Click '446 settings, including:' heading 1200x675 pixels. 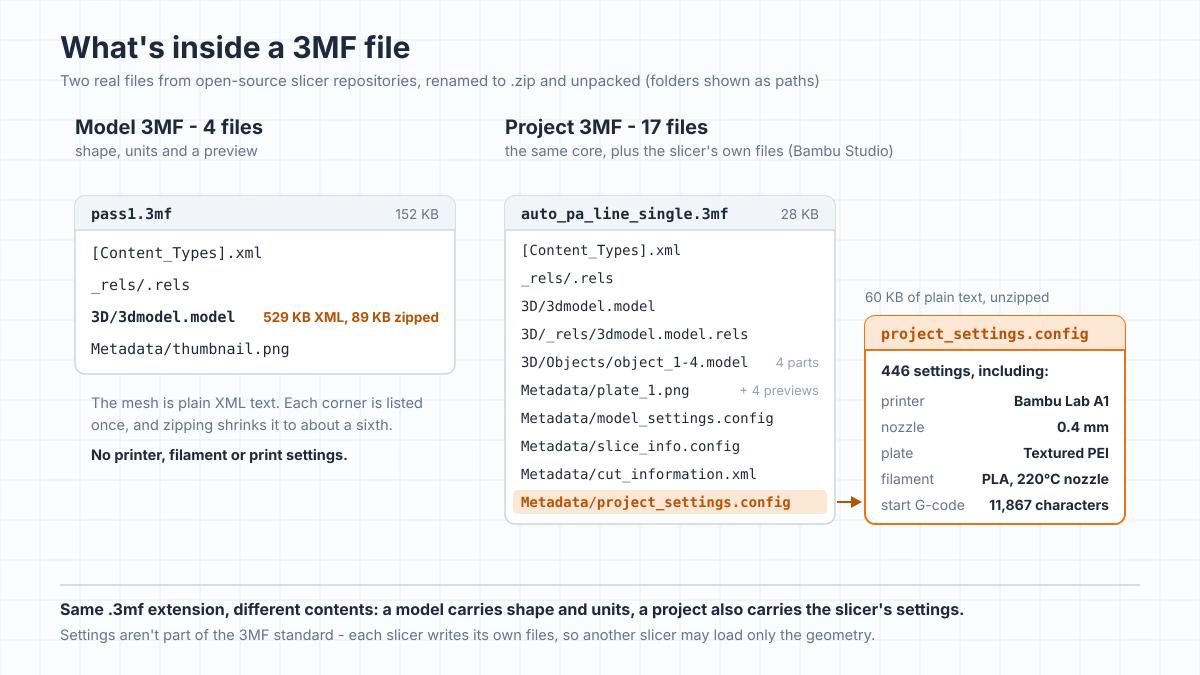(x=964, y=371)
